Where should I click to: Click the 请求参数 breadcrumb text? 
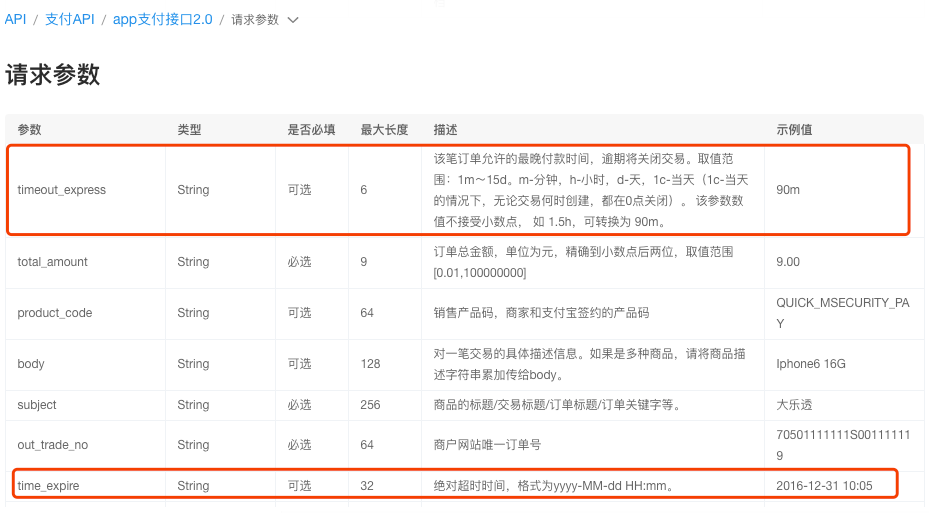coord(255,20)
